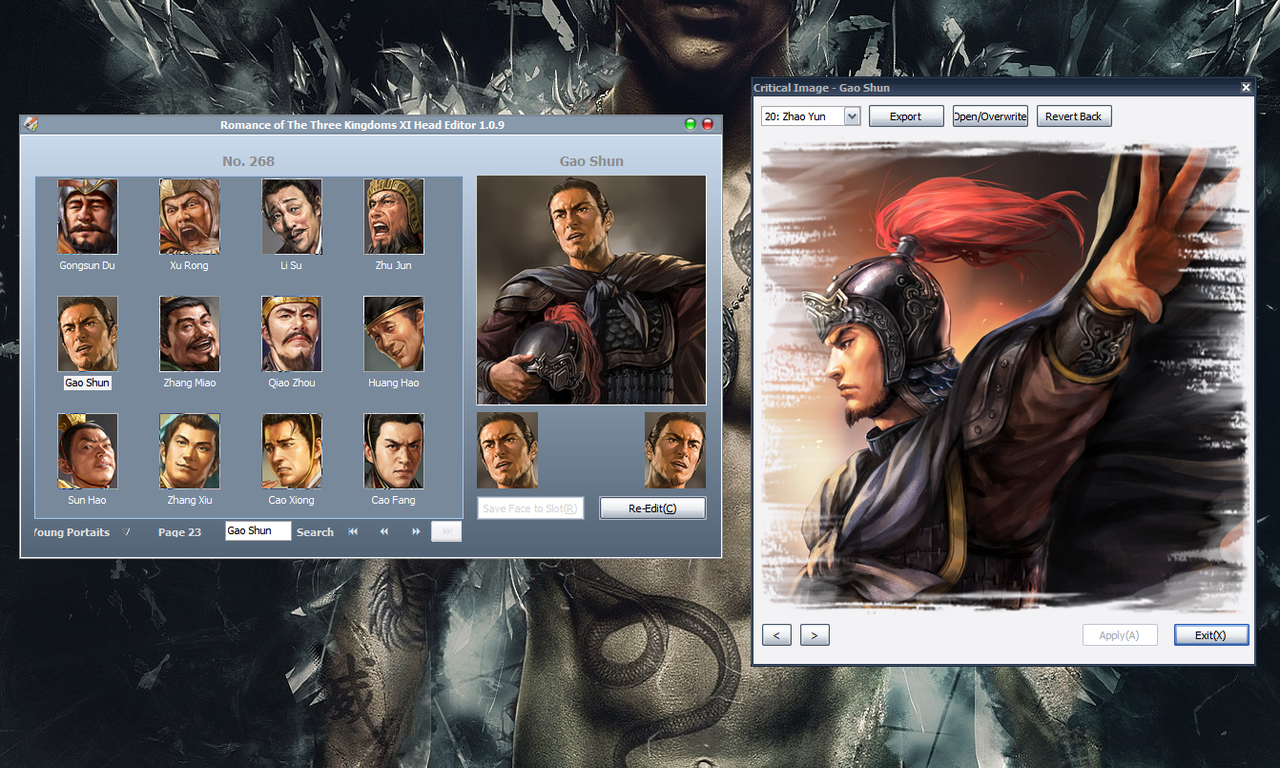The image size is (1280, 768).
Task: Click the Zhang Miao name label
Action: (x=190, y=383)
